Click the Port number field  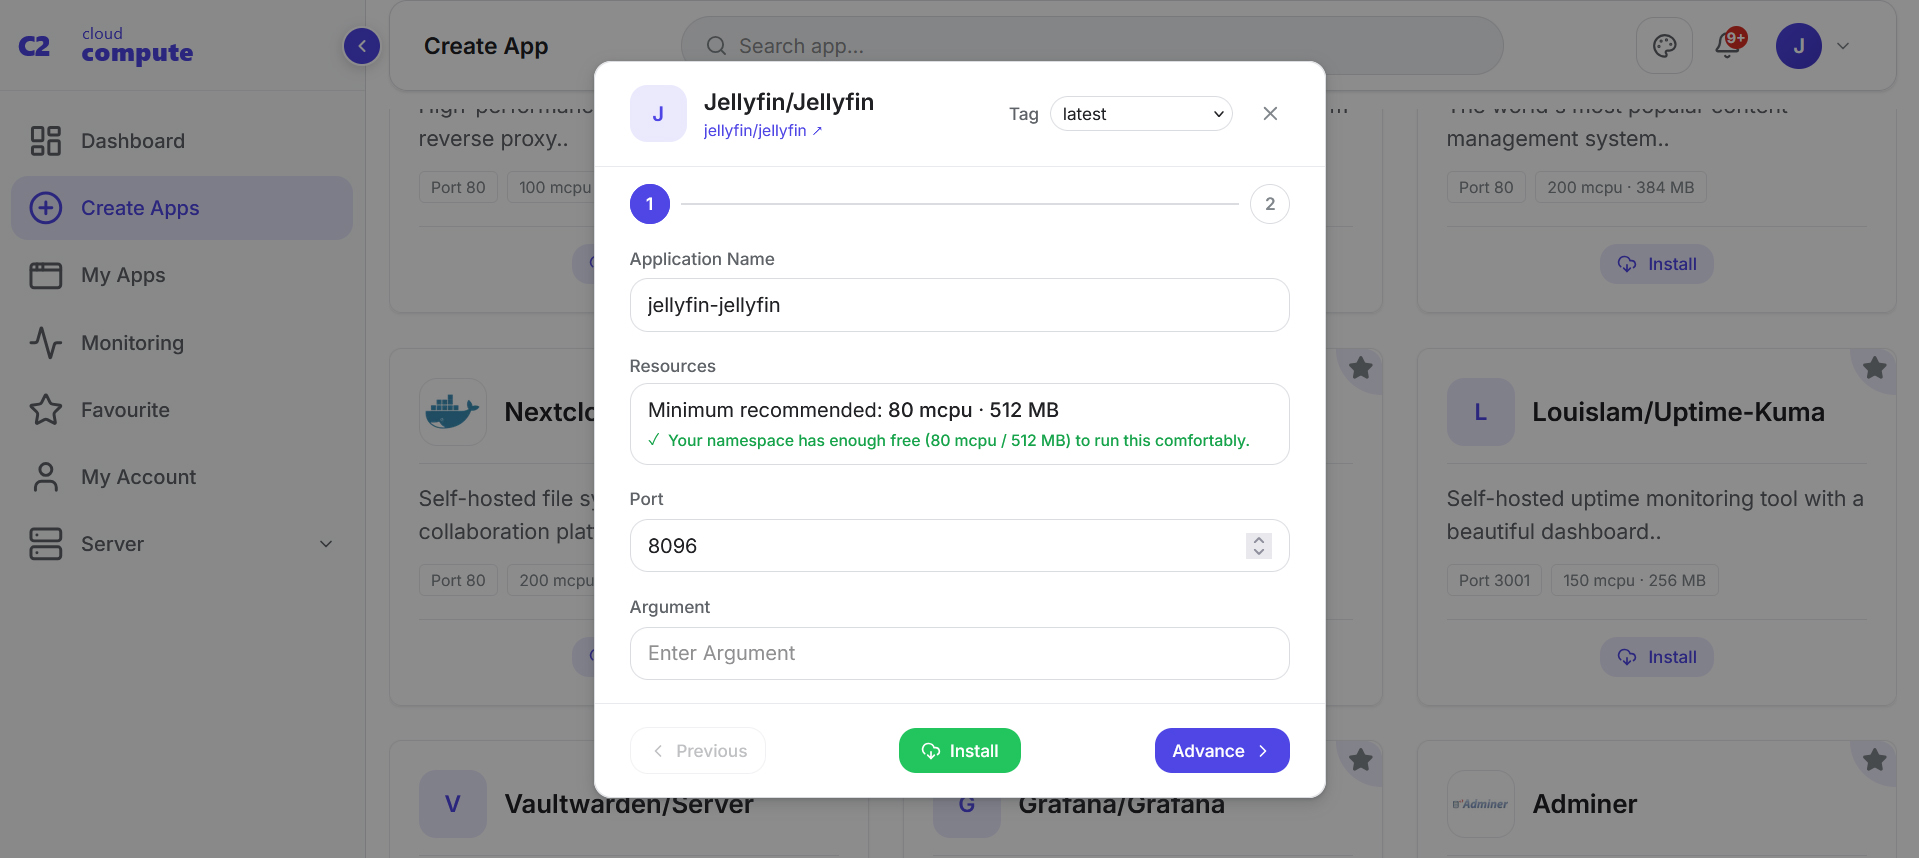tap(960, 546)
